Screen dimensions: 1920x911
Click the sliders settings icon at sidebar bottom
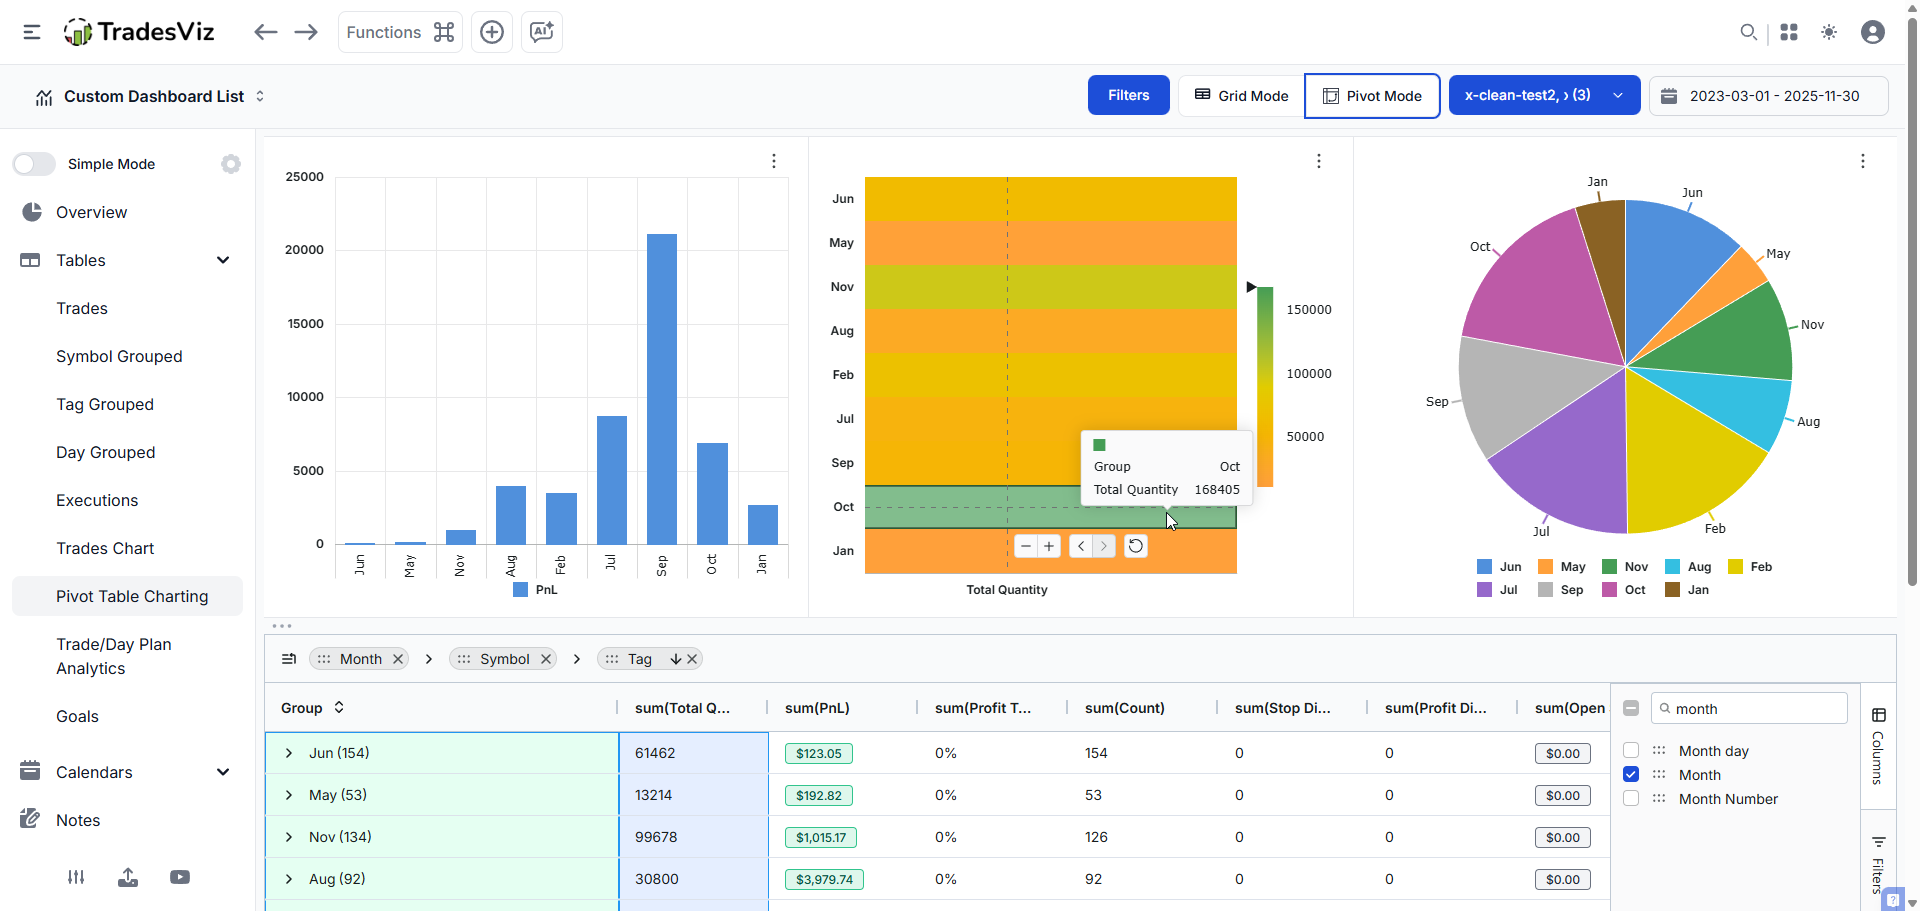[76, 877]
